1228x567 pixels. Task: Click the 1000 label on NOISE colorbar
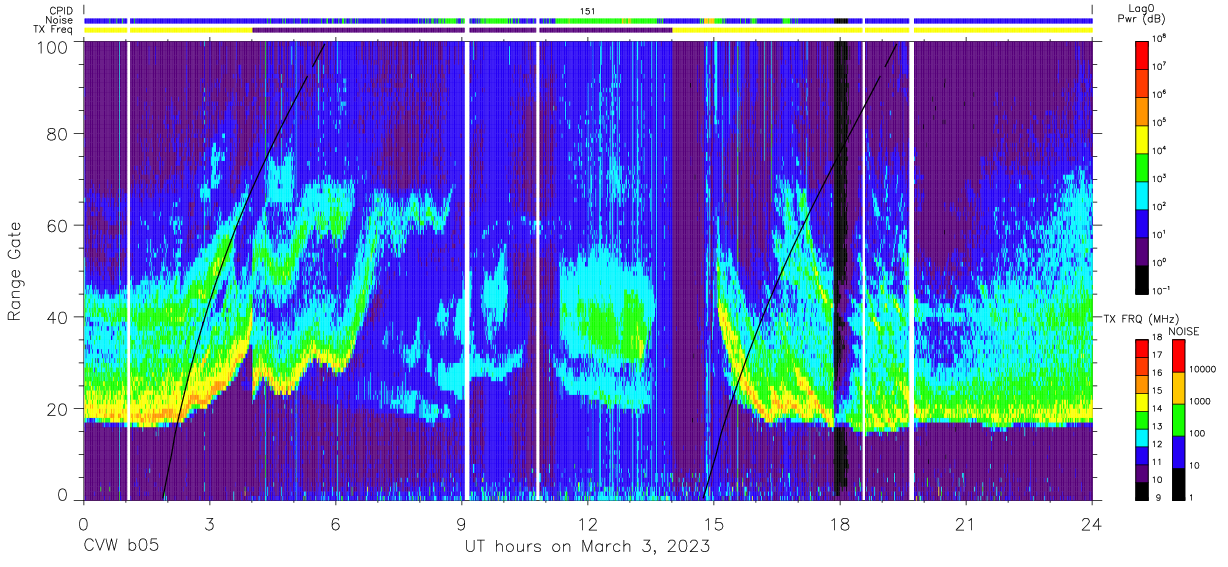[1200, 403]
